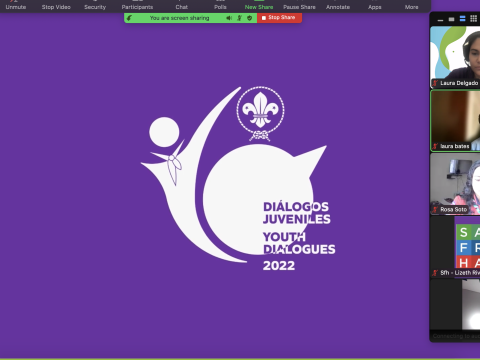Screen dimensions: 480x360
Task: Click the green shield security icon
Action: (250, 18)
